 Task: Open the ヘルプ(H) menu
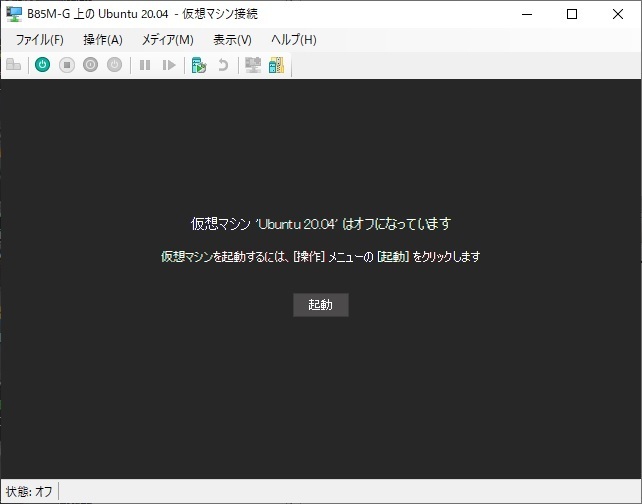[294, 39]
